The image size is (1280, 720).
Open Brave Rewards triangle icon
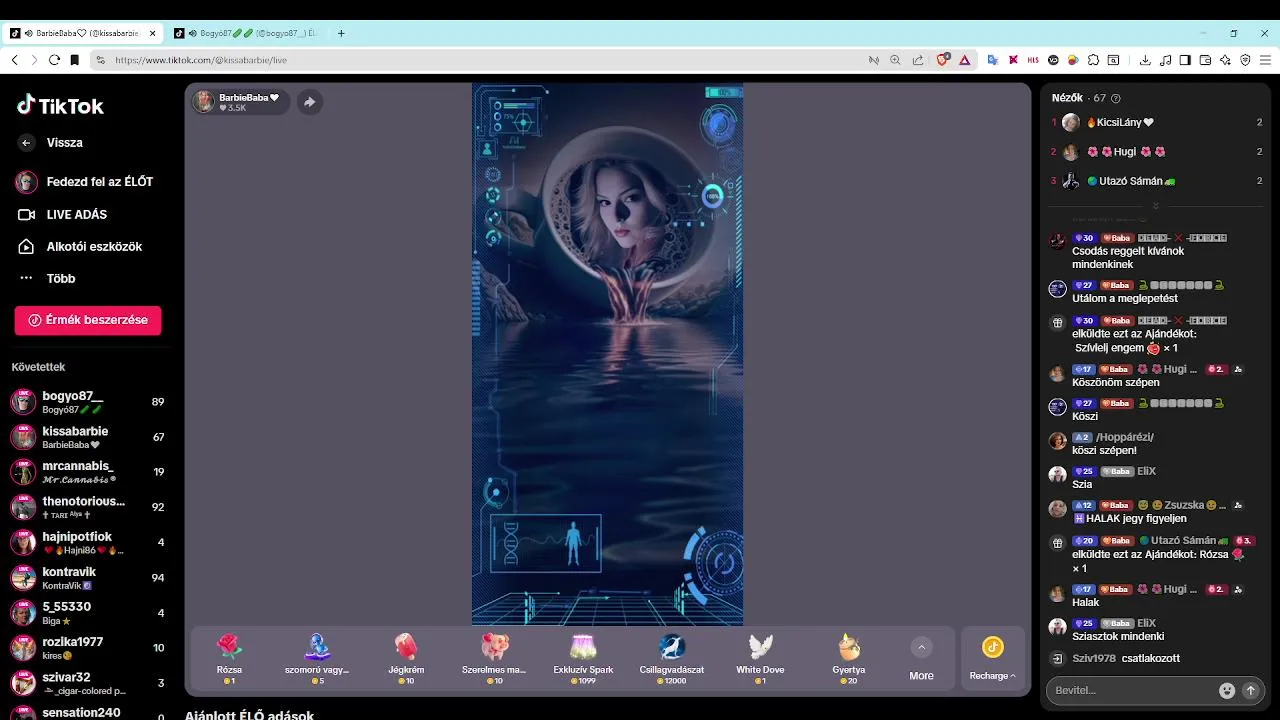[964, 60]
